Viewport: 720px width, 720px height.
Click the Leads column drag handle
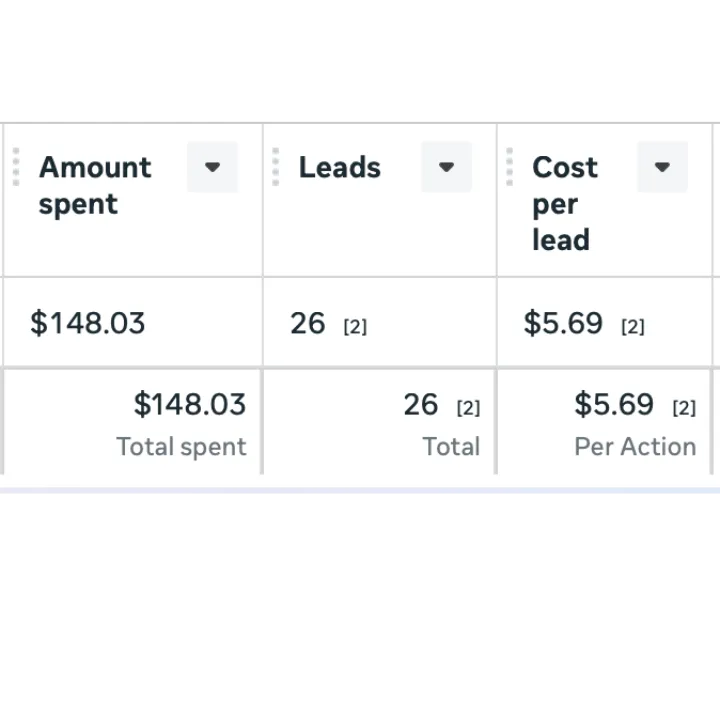pos(275,167)
